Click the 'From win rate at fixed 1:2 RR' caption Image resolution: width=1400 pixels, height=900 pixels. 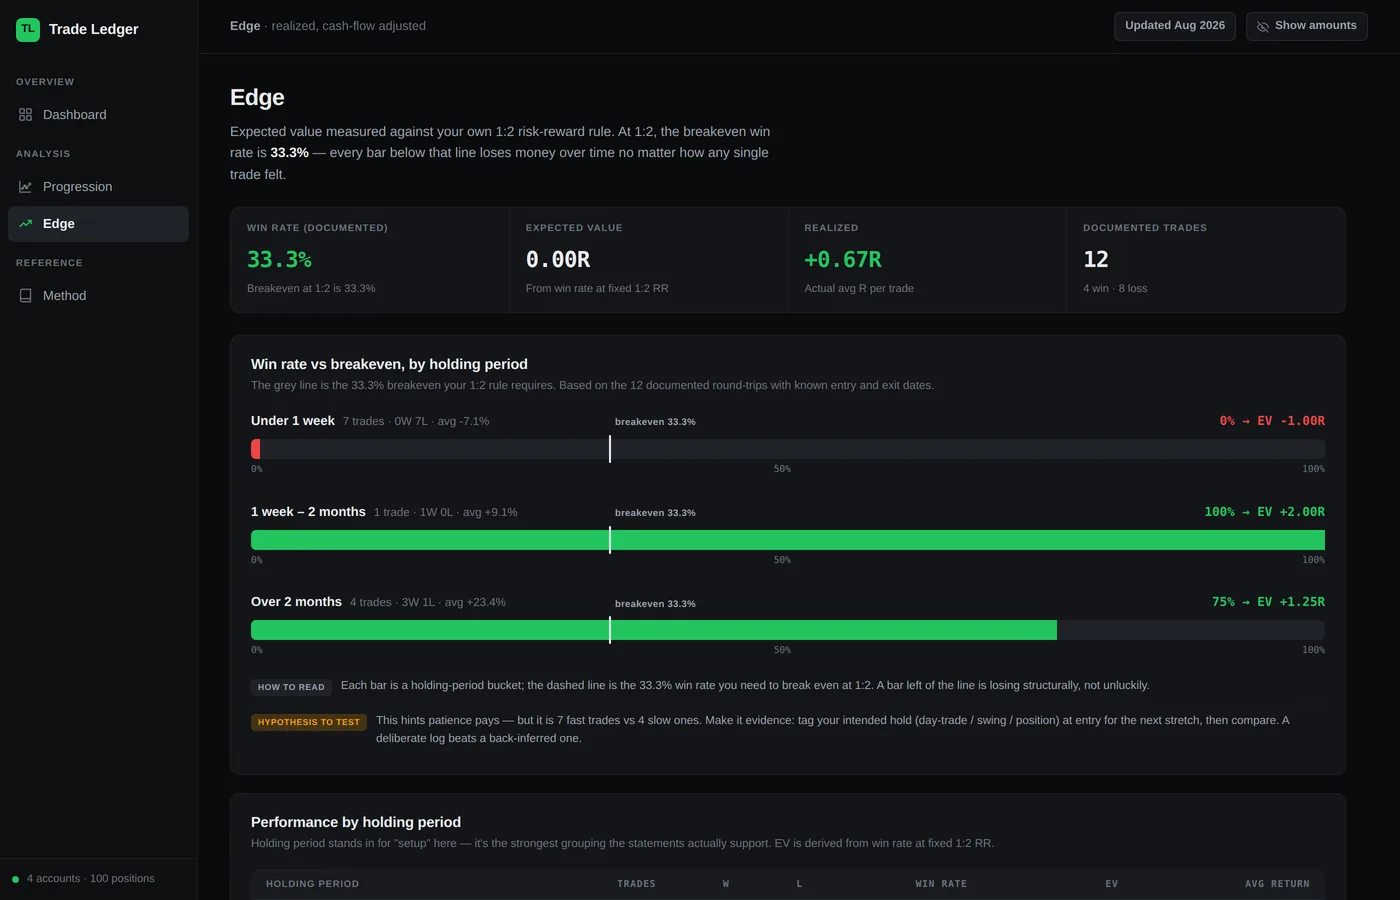pos(597,289)
